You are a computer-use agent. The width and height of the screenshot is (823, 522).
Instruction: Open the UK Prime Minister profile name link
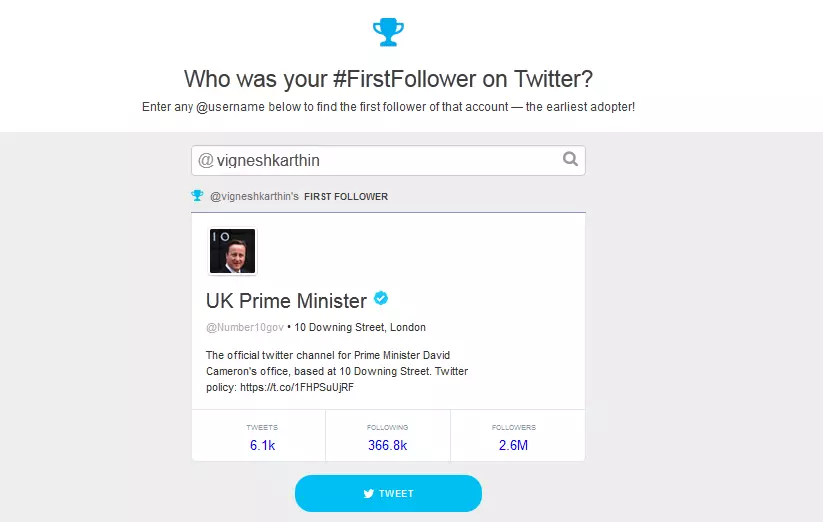tap(286, 301)
